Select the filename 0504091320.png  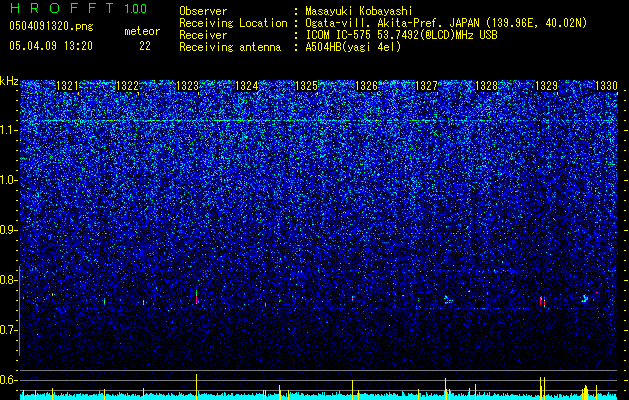(x=51, y=26)
